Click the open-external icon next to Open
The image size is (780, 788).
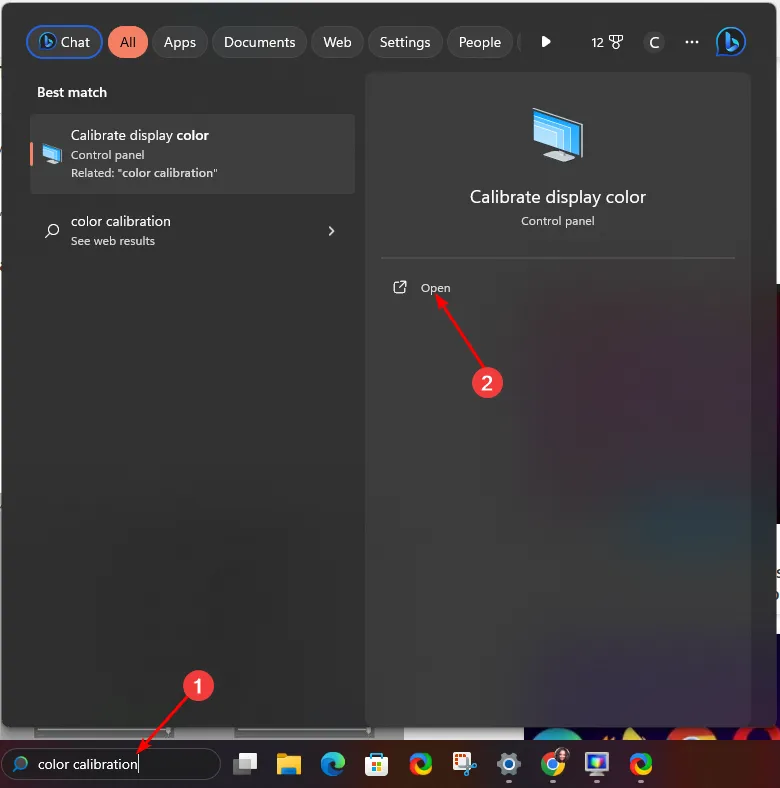click(400, 287)
